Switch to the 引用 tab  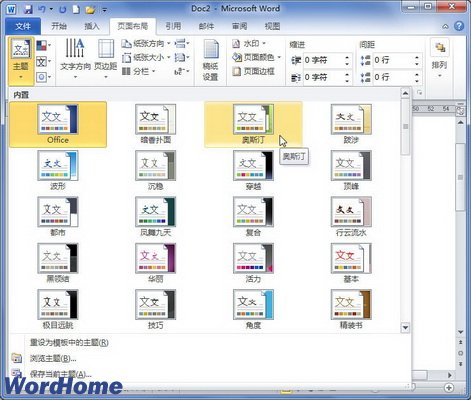click(x=173, y=26)
